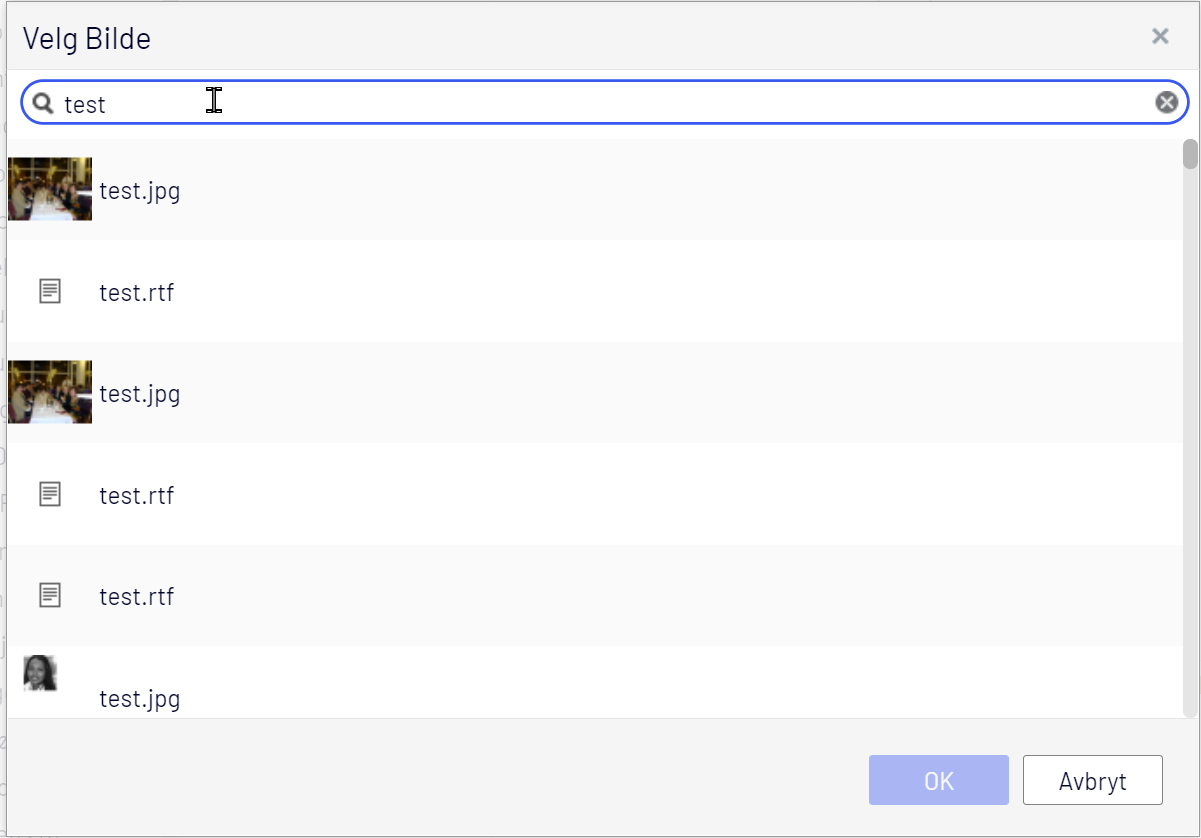
Task: Pick the third test.rtf file name
Action: [x=137, y=596]
